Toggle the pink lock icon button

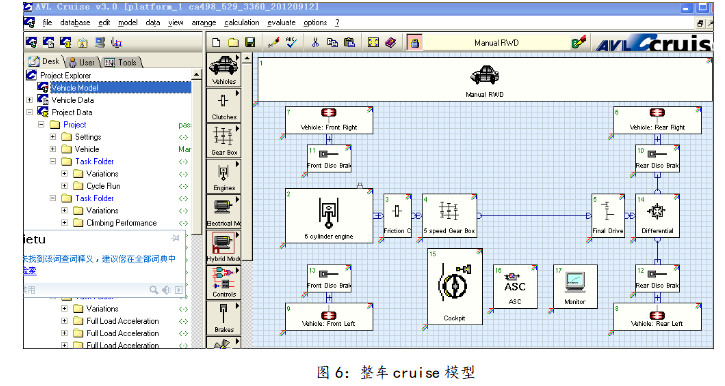pyautogui.click(x=415, y=43)
